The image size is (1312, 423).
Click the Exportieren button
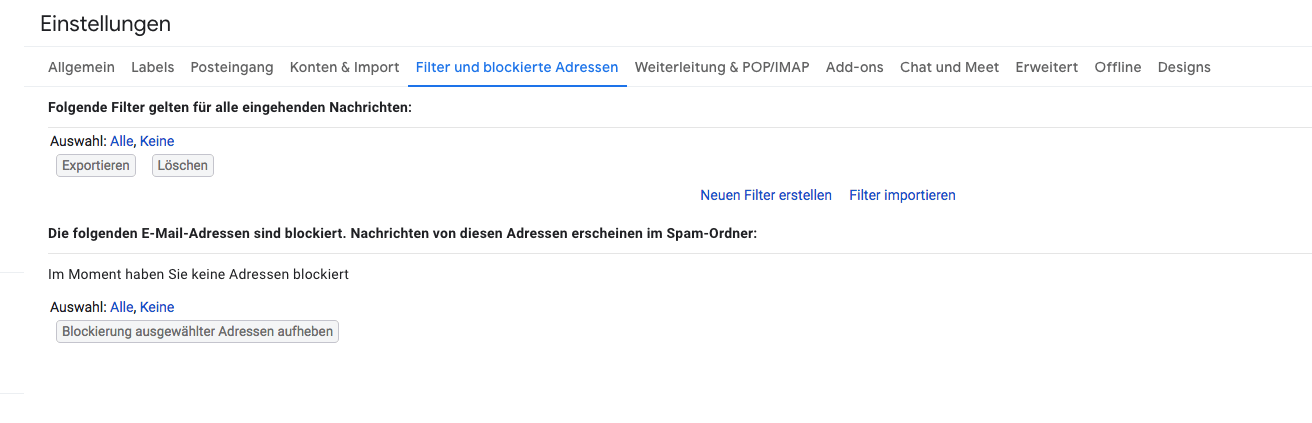[96, 166]
